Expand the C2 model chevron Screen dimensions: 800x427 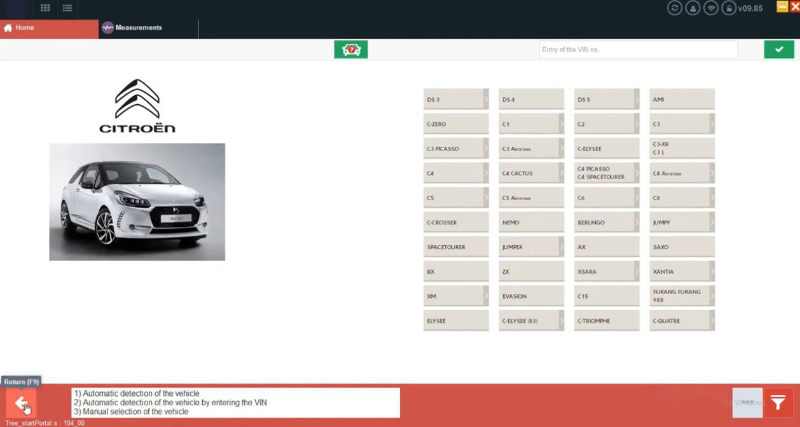point(637,123)
